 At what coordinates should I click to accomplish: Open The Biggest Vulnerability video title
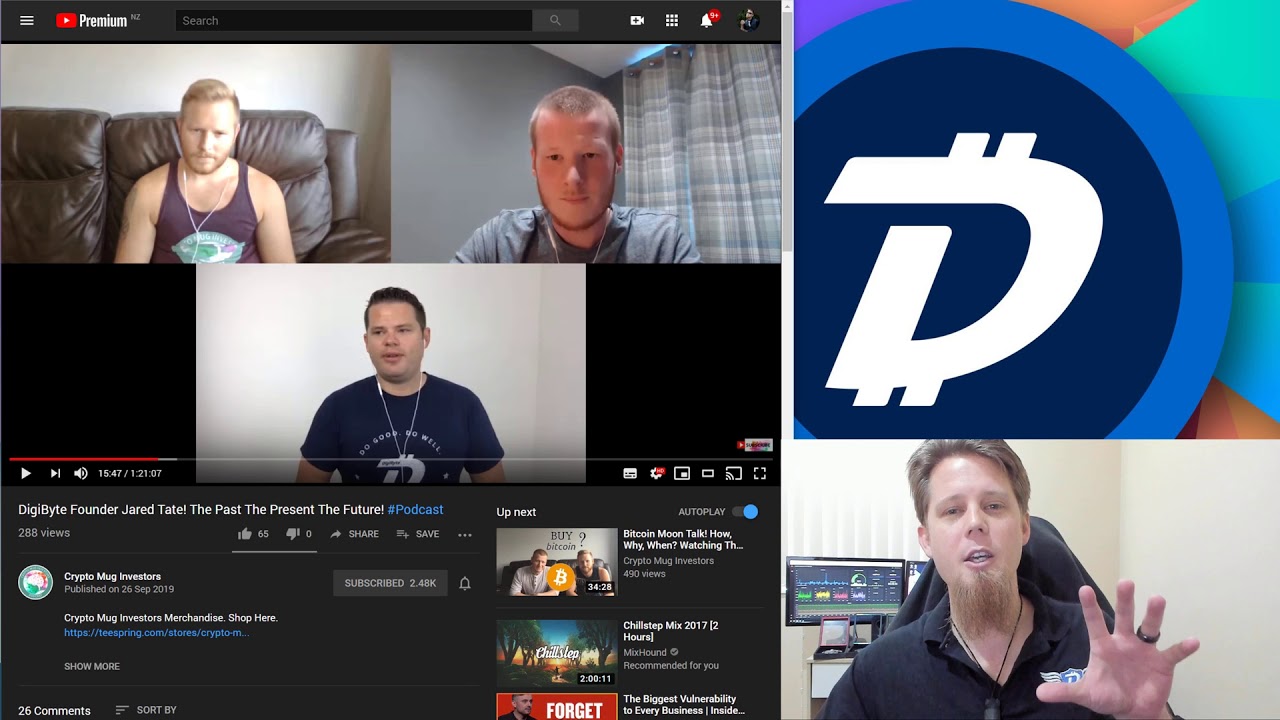click(684, 705)
